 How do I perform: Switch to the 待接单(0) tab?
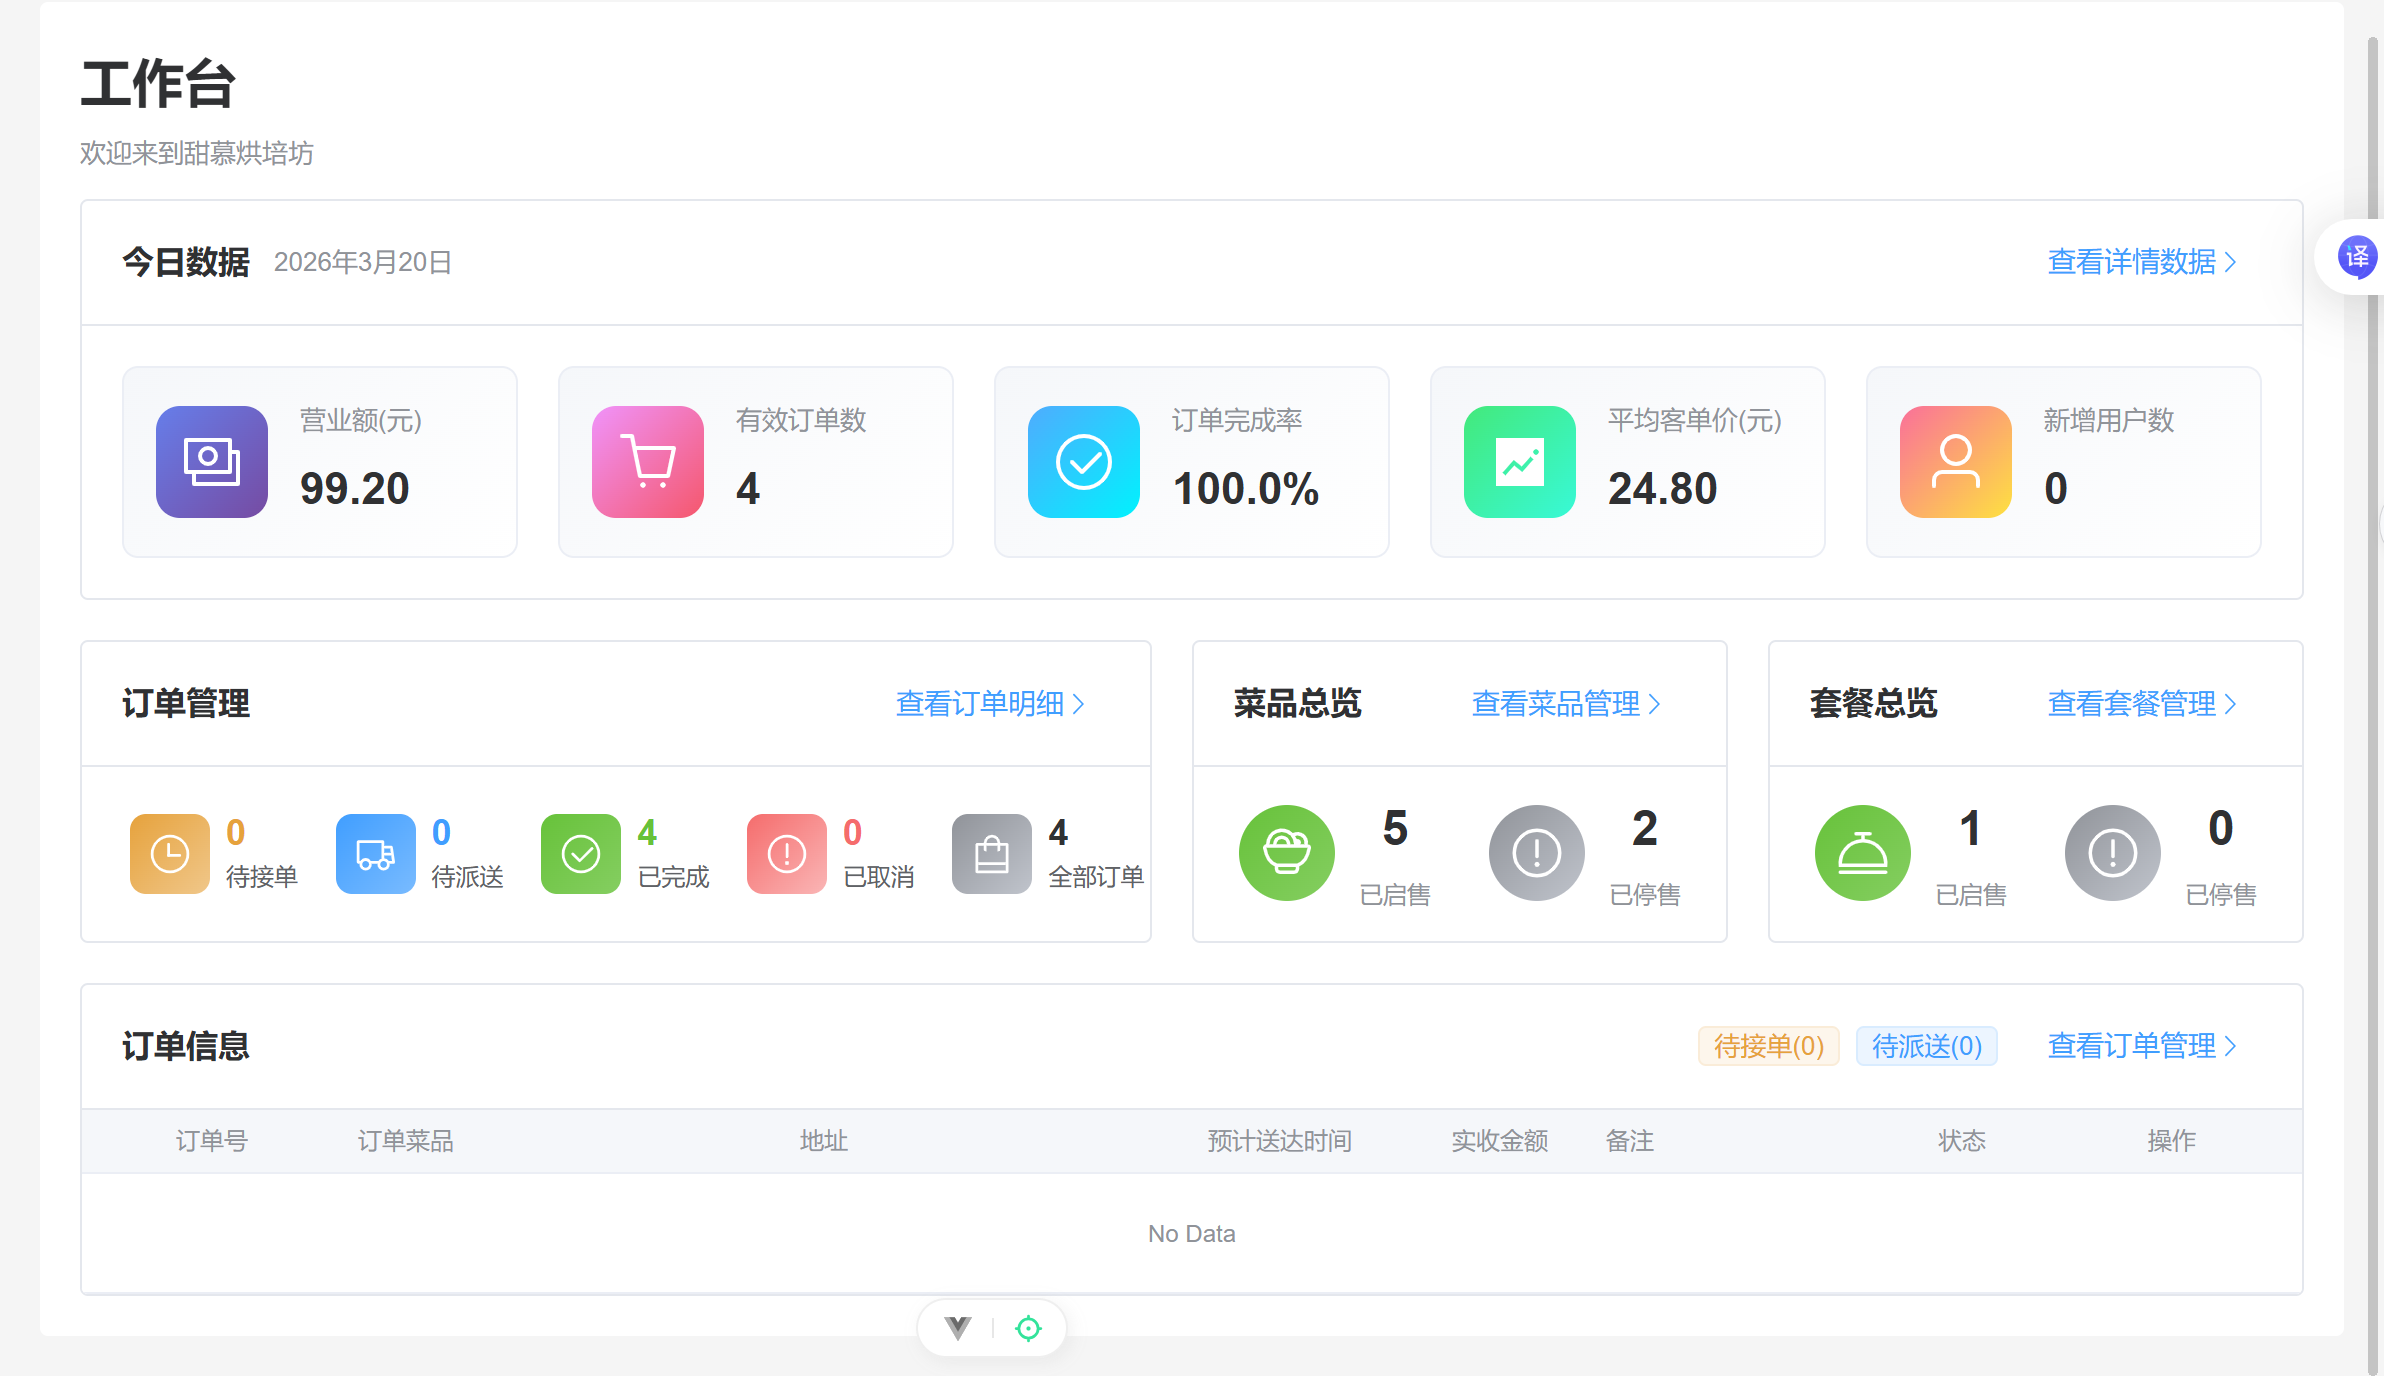click(x=1768, y=1046)
